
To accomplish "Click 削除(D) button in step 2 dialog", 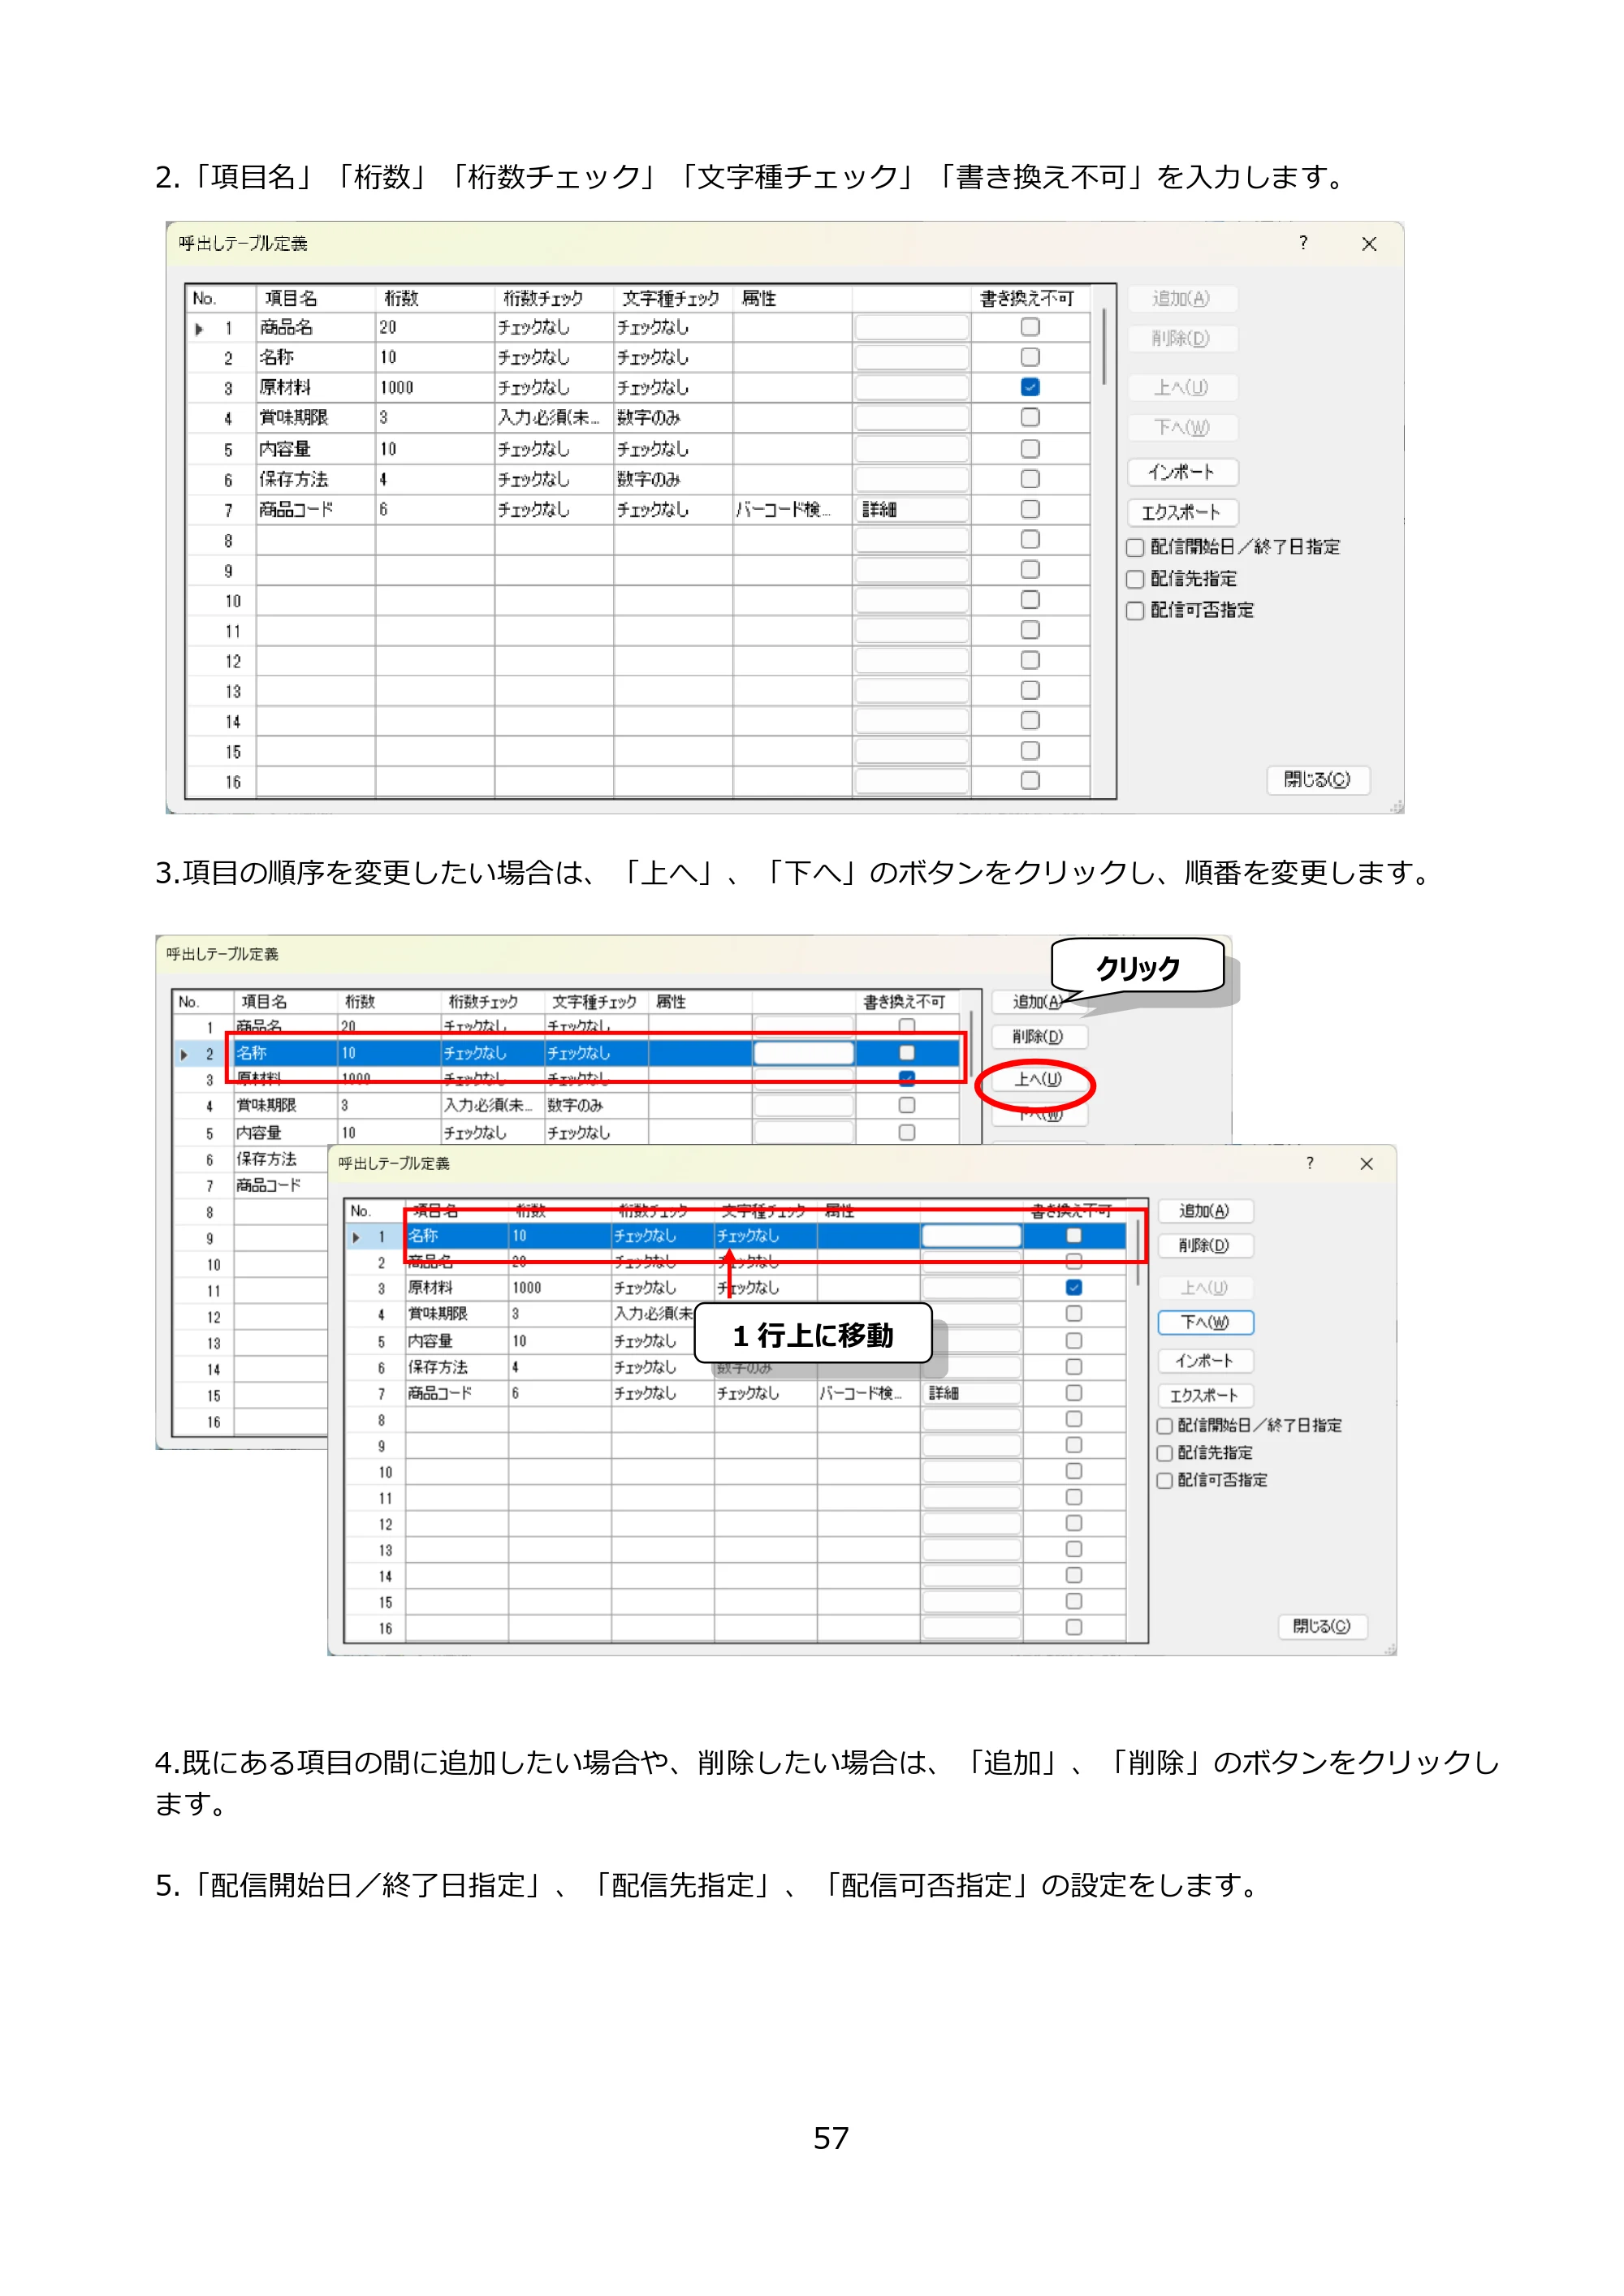I will click(x=1182, y=338).
